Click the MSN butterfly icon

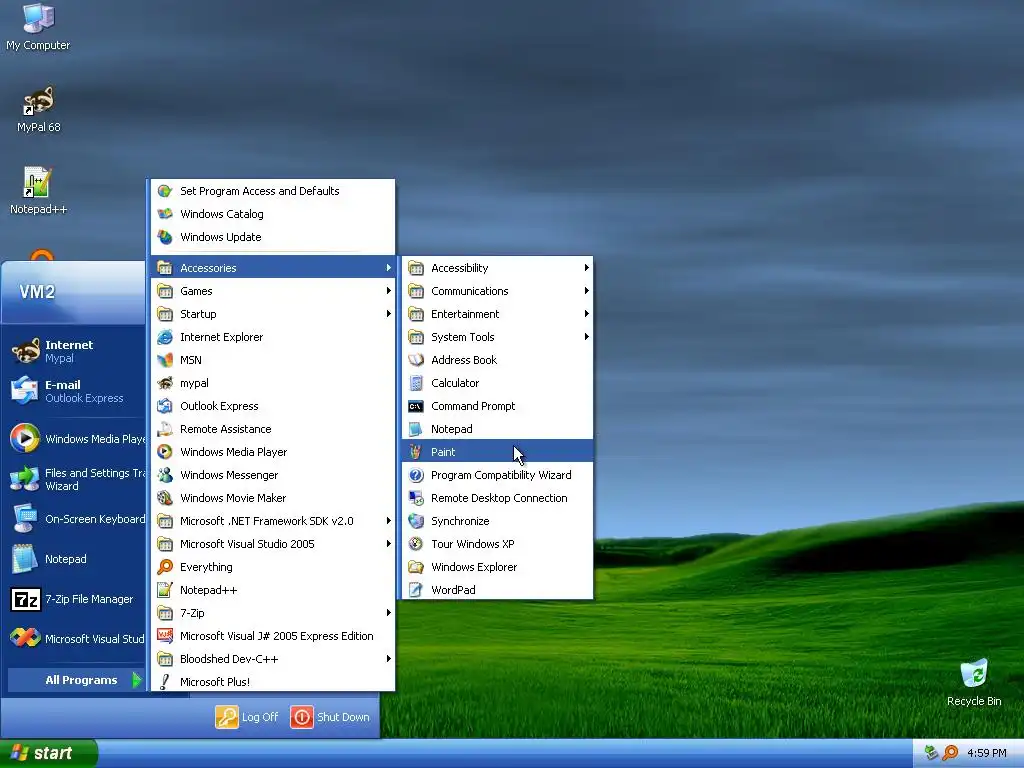click(x=165, y=360)
